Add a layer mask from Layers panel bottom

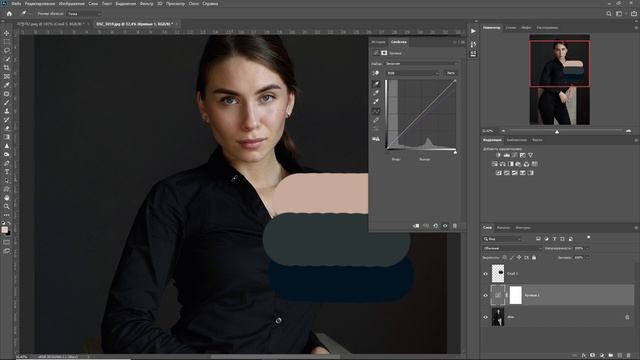[x=593, y=356]
